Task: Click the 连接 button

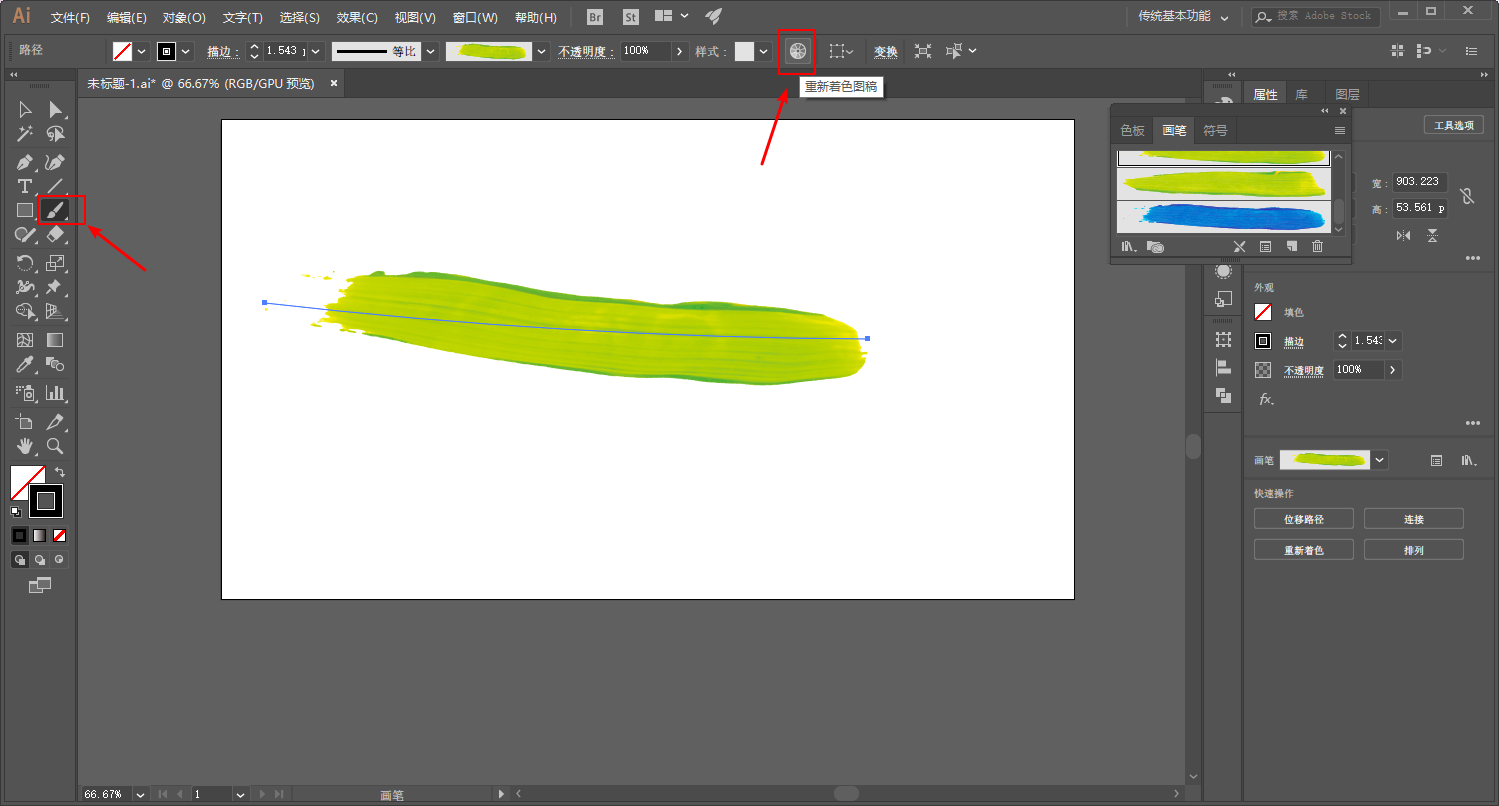Action: pos(1414,519)
